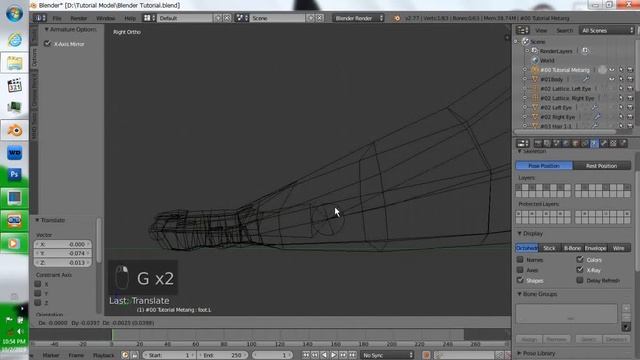
Task: Open Blender from the Windows taskbar
Action: (x=15, y=131)
